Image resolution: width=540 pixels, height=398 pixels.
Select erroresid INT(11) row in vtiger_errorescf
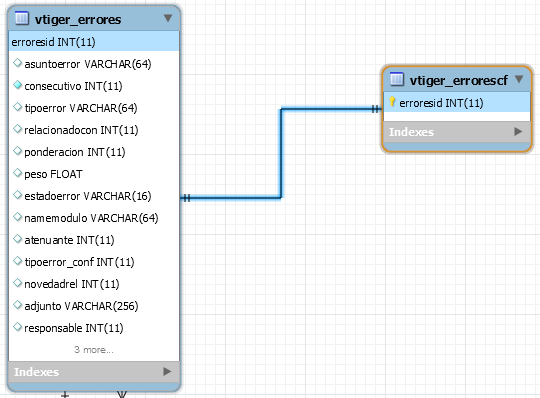(457, 102)
